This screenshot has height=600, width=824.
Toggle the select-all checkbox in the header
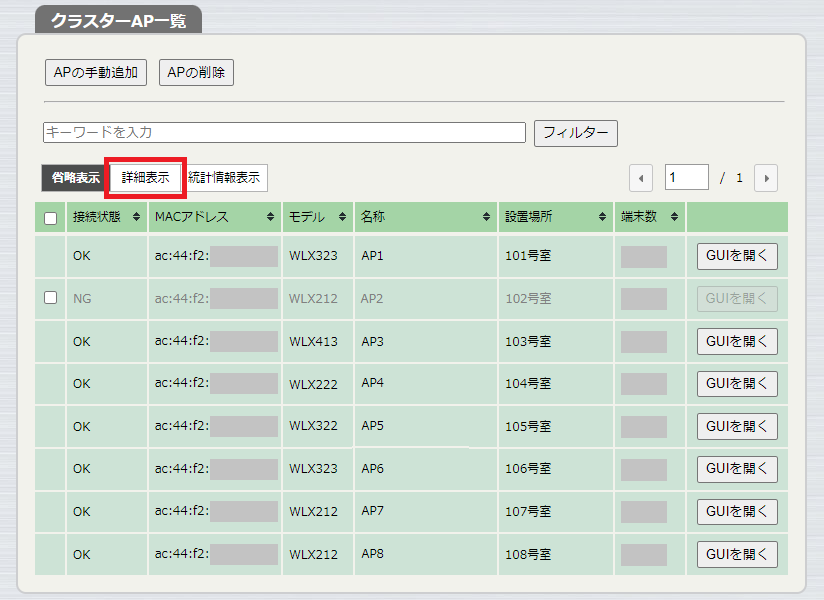[50, 216]
